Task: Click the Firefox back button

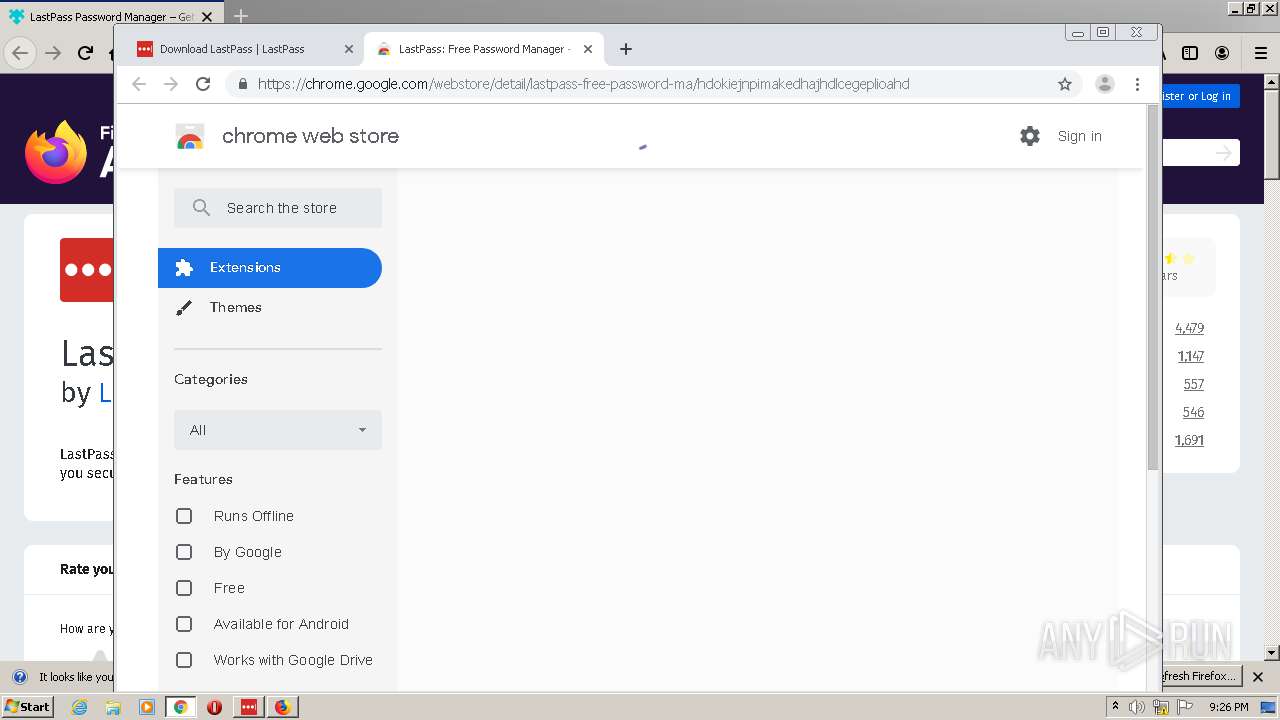Action: tap(20, 53)
